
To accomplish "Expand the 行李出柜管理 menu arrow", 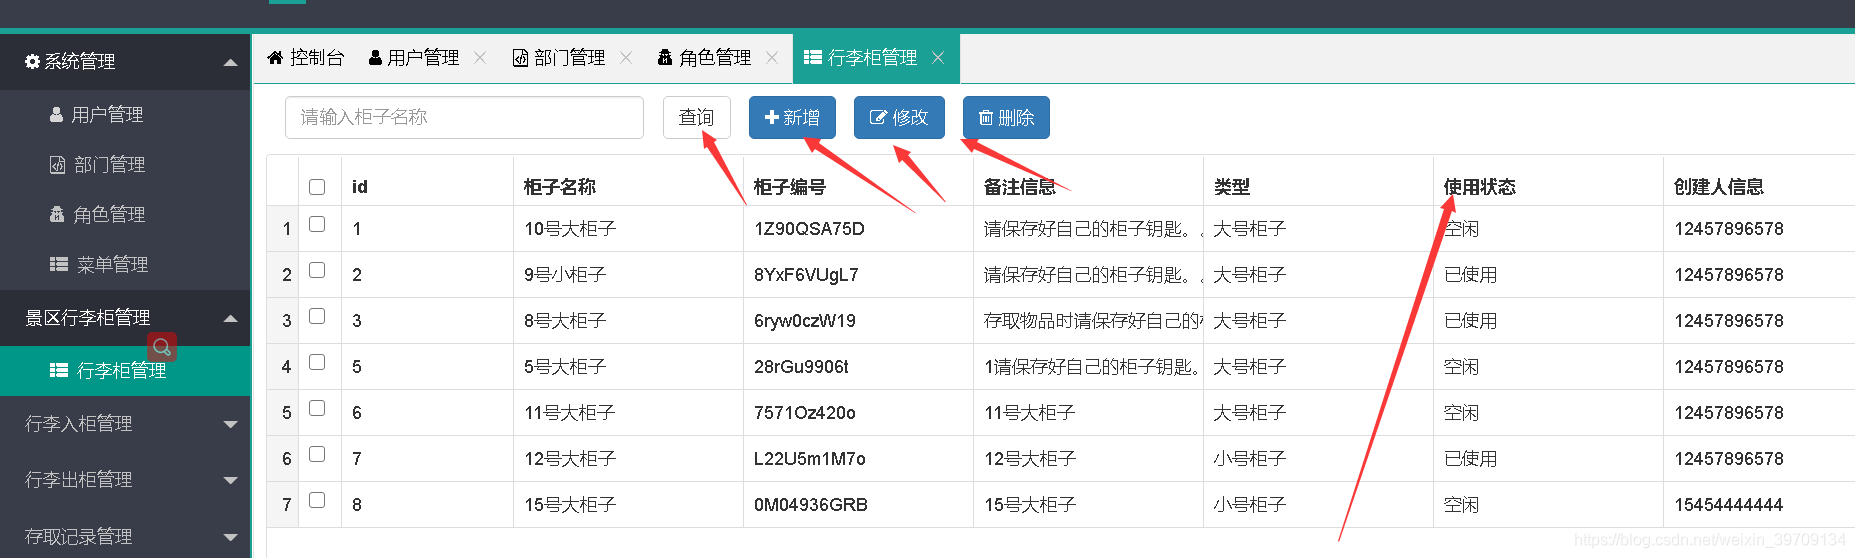I will [230, 480].
